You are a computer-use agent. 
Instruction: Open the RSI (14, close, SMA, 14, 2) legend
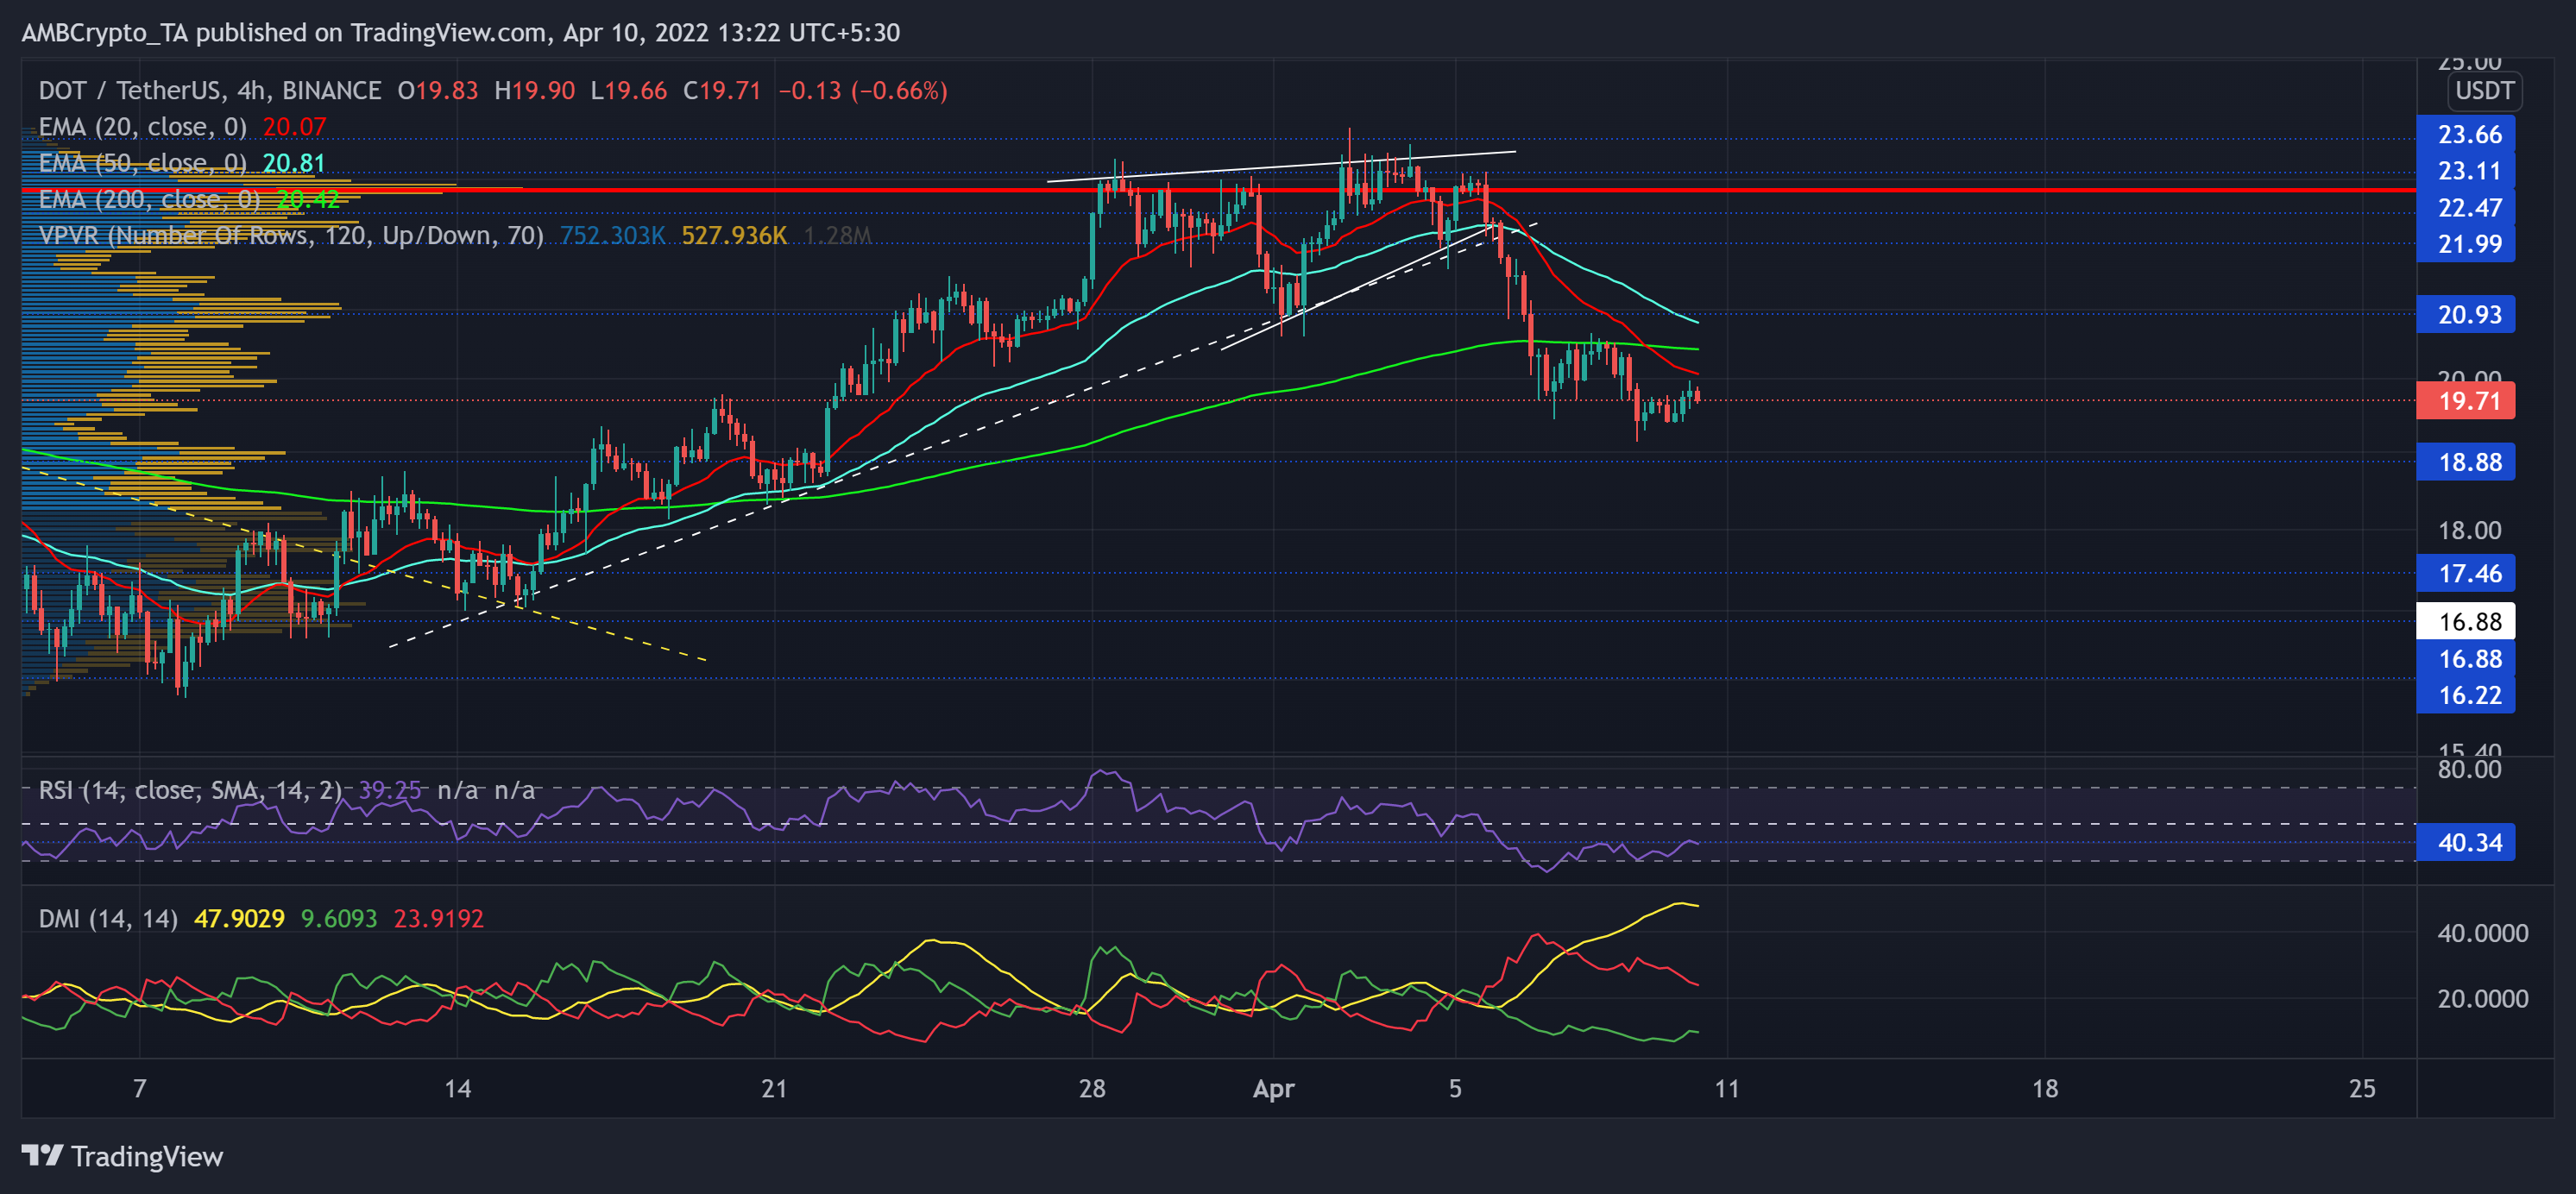point(190,790)
